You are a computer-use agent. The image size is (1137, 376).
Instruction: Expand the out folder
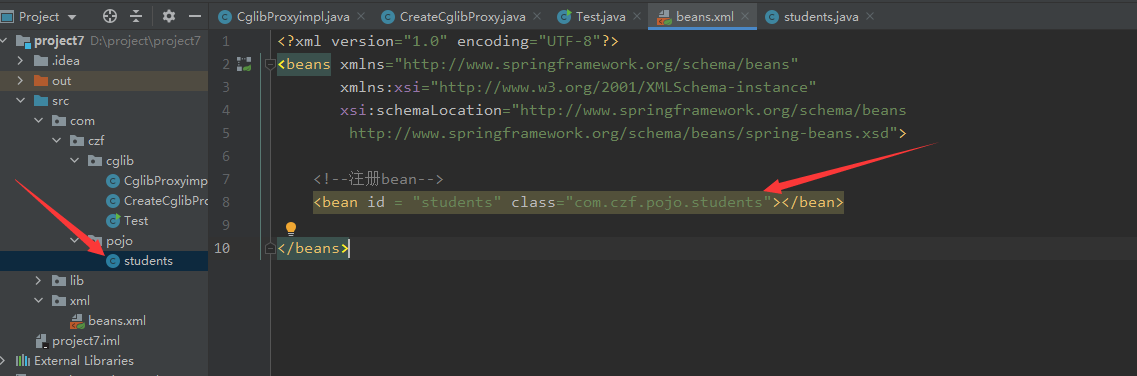tap(20, 80)
